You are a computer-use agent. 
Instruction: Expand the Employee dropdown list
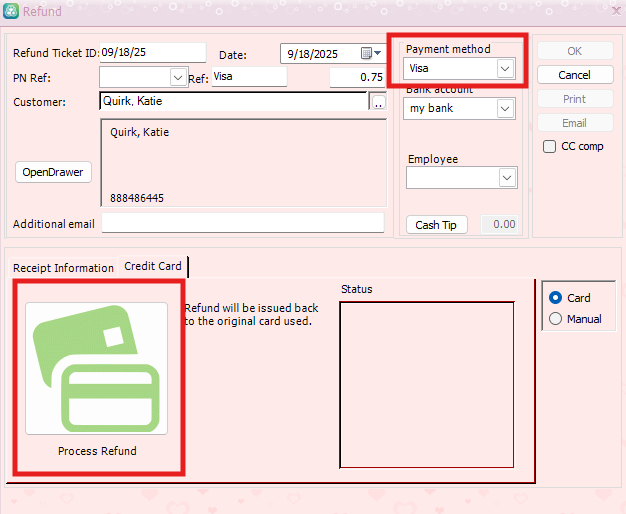pos(506,177)
